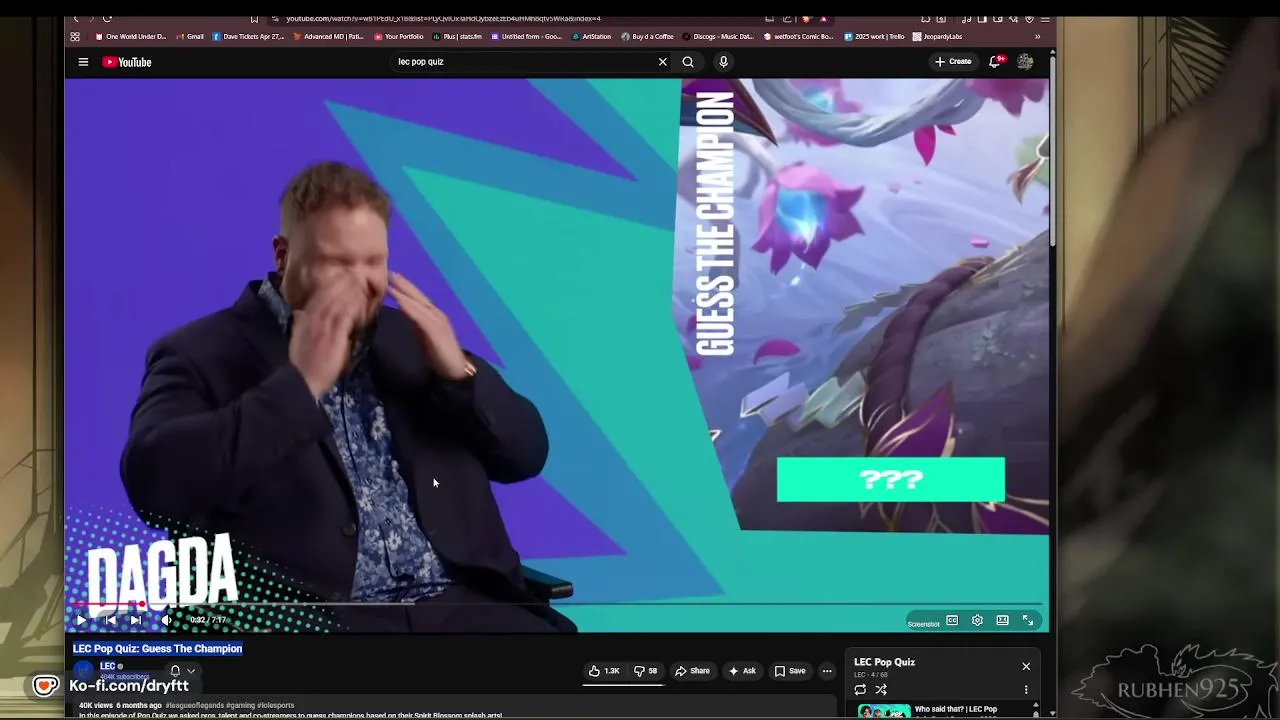Click the video title 'LEC Pop Quiz: Guess The Champion'
Screen dimensions: 1280x720
[158, 649]
